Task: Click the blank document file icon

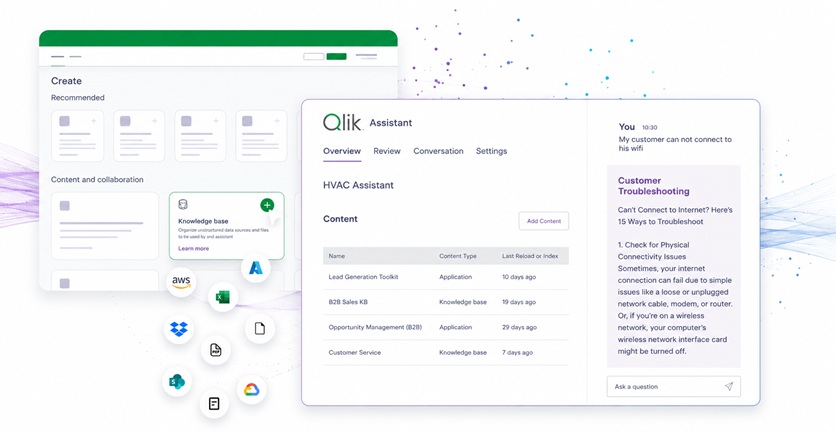Action: coord(260,328)
